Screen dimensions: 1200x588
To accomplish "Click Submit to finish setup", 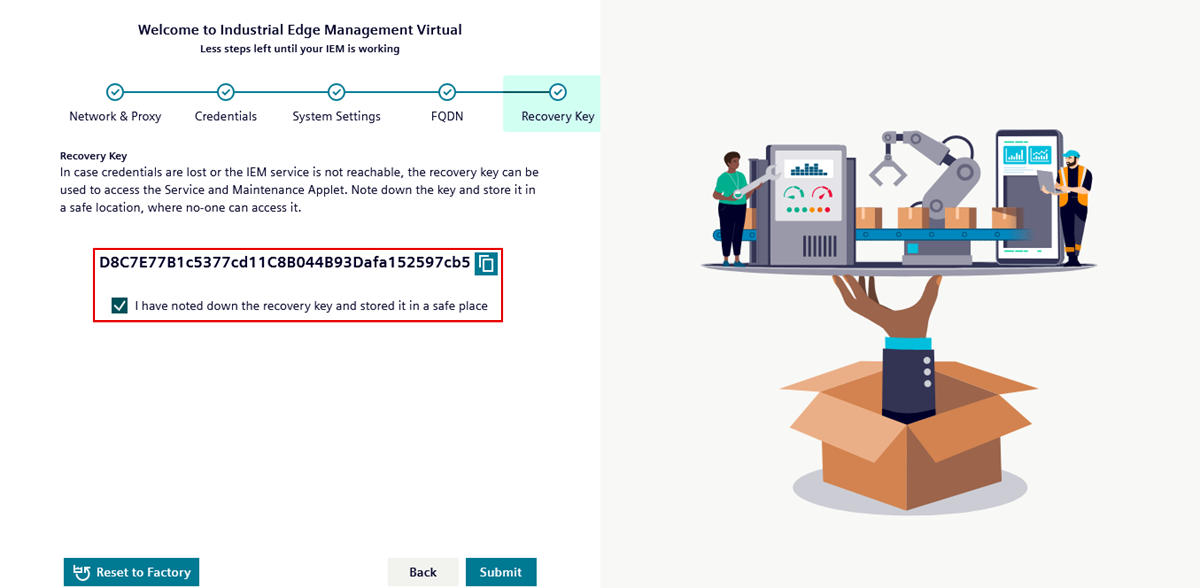I will (x=501, y=572).
